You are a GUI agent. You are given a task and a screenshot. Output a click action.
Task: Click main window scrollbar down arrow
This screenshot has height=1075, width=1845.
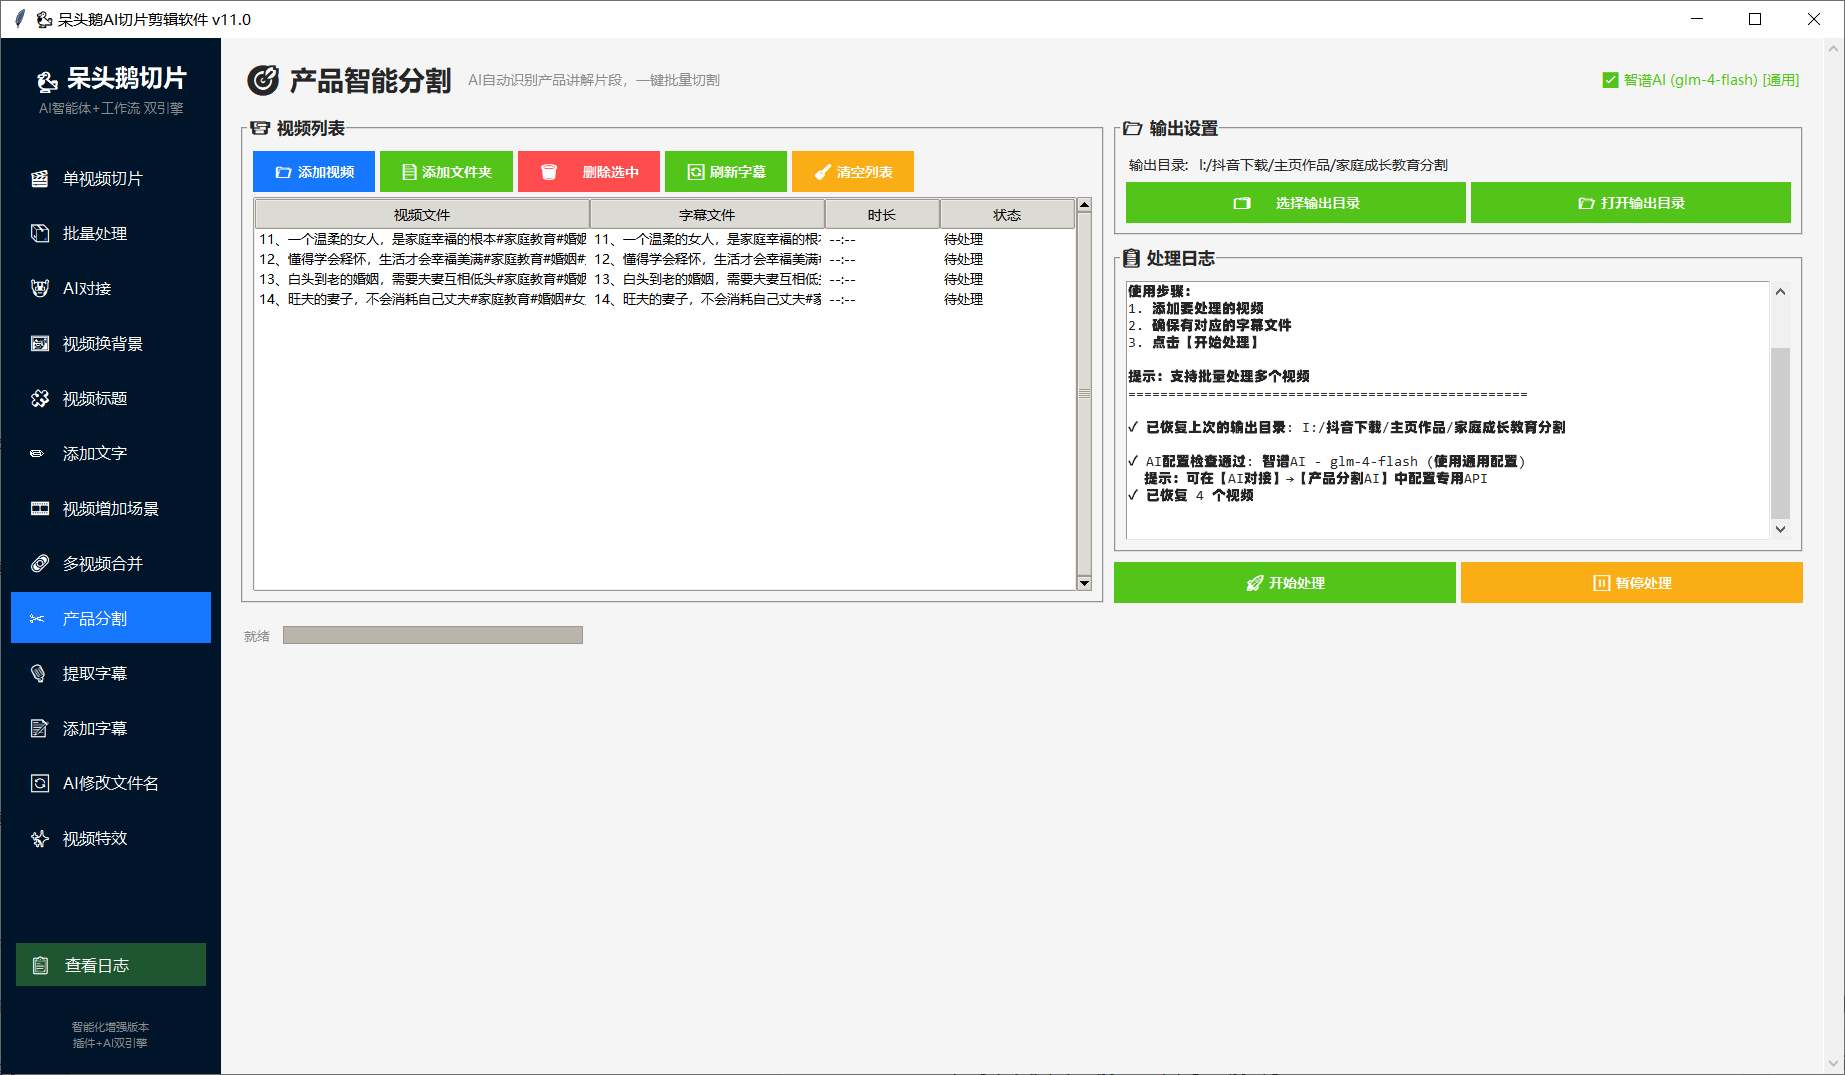pyautogui.click(x=1834, y=1064)
